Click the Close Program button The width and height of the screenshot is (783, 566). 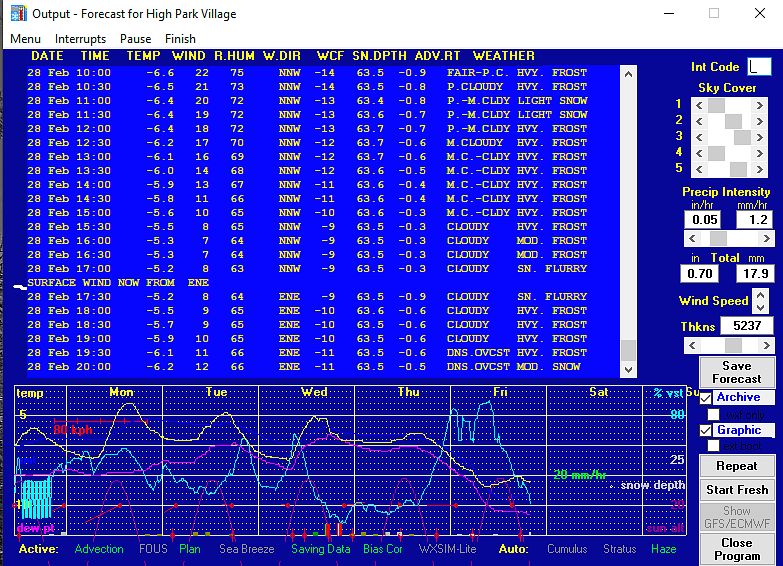[737, 549]
